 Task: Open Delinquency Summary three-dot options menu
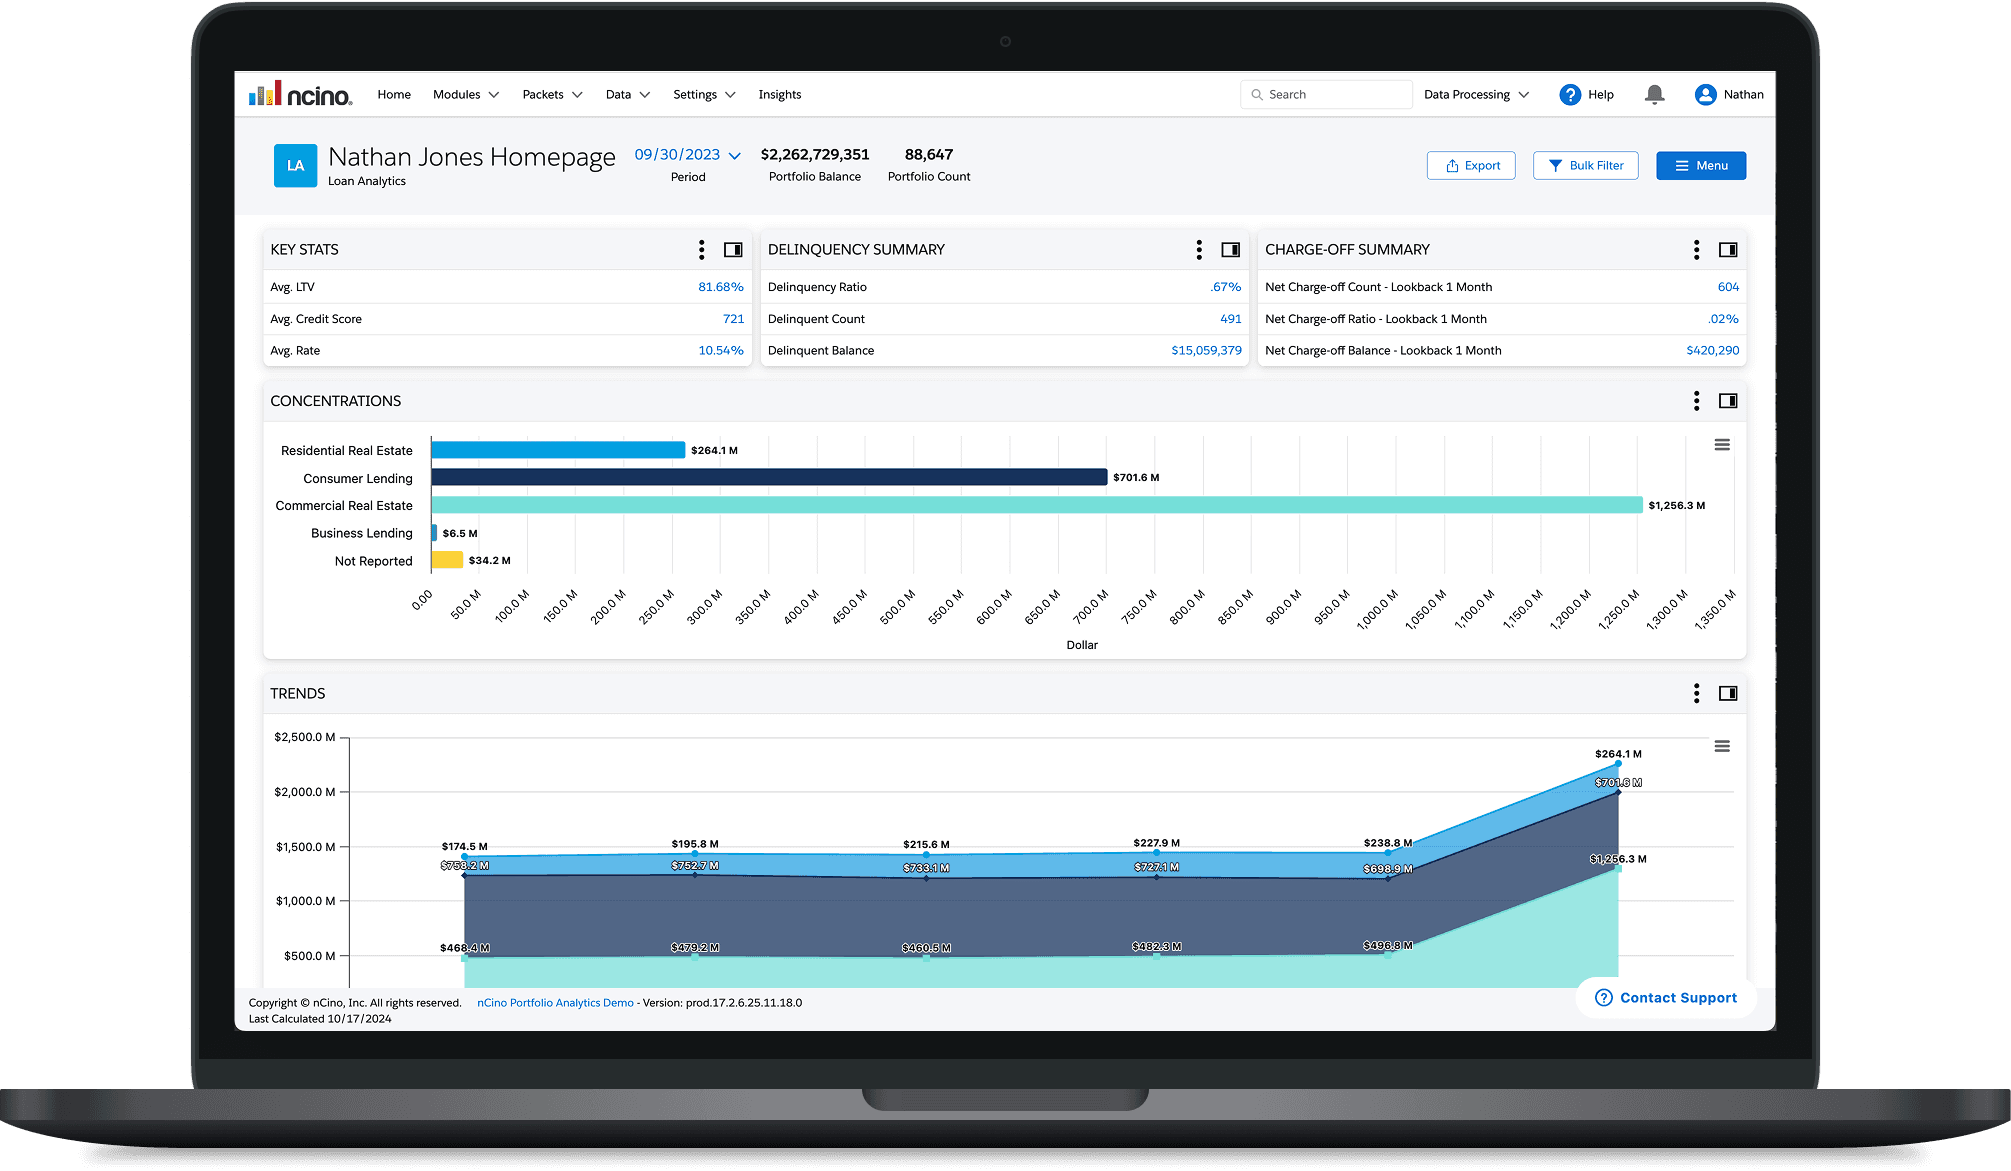pyautogui.click(x=1198, y=250)
